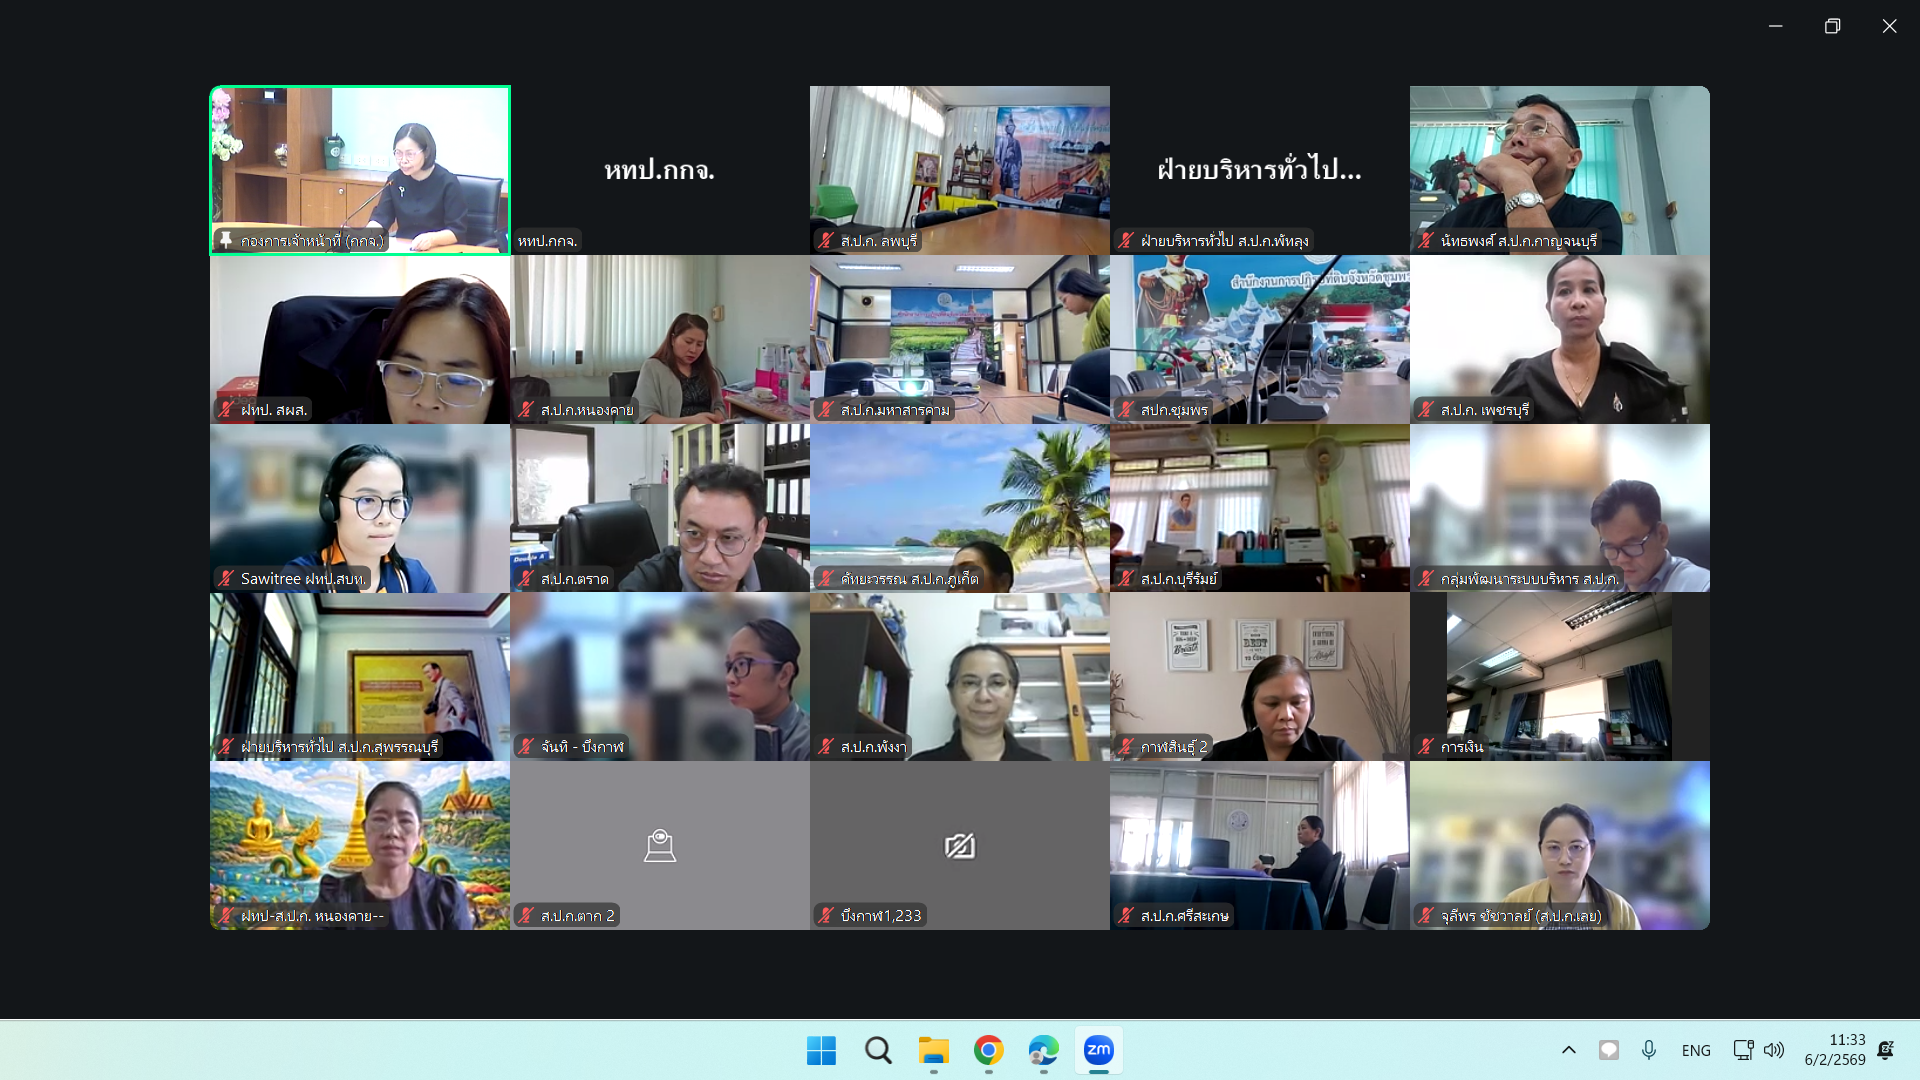Select the หทป.กกจ. participant tile
This screenshot has height=1080, width=1920.
tap(659, 170)
